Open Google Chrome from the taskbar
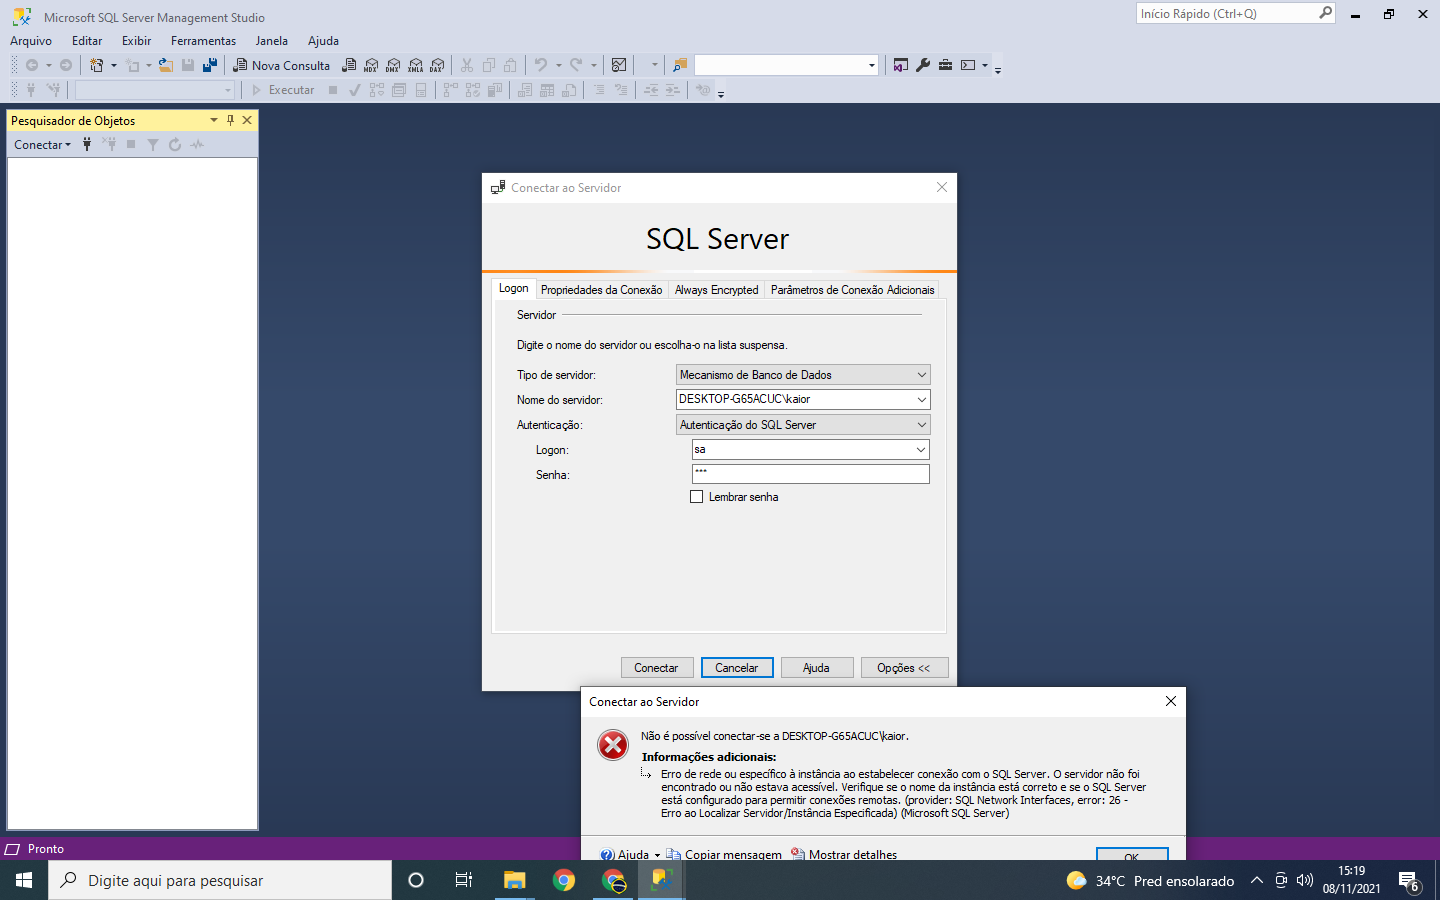 tap(564, 880)
